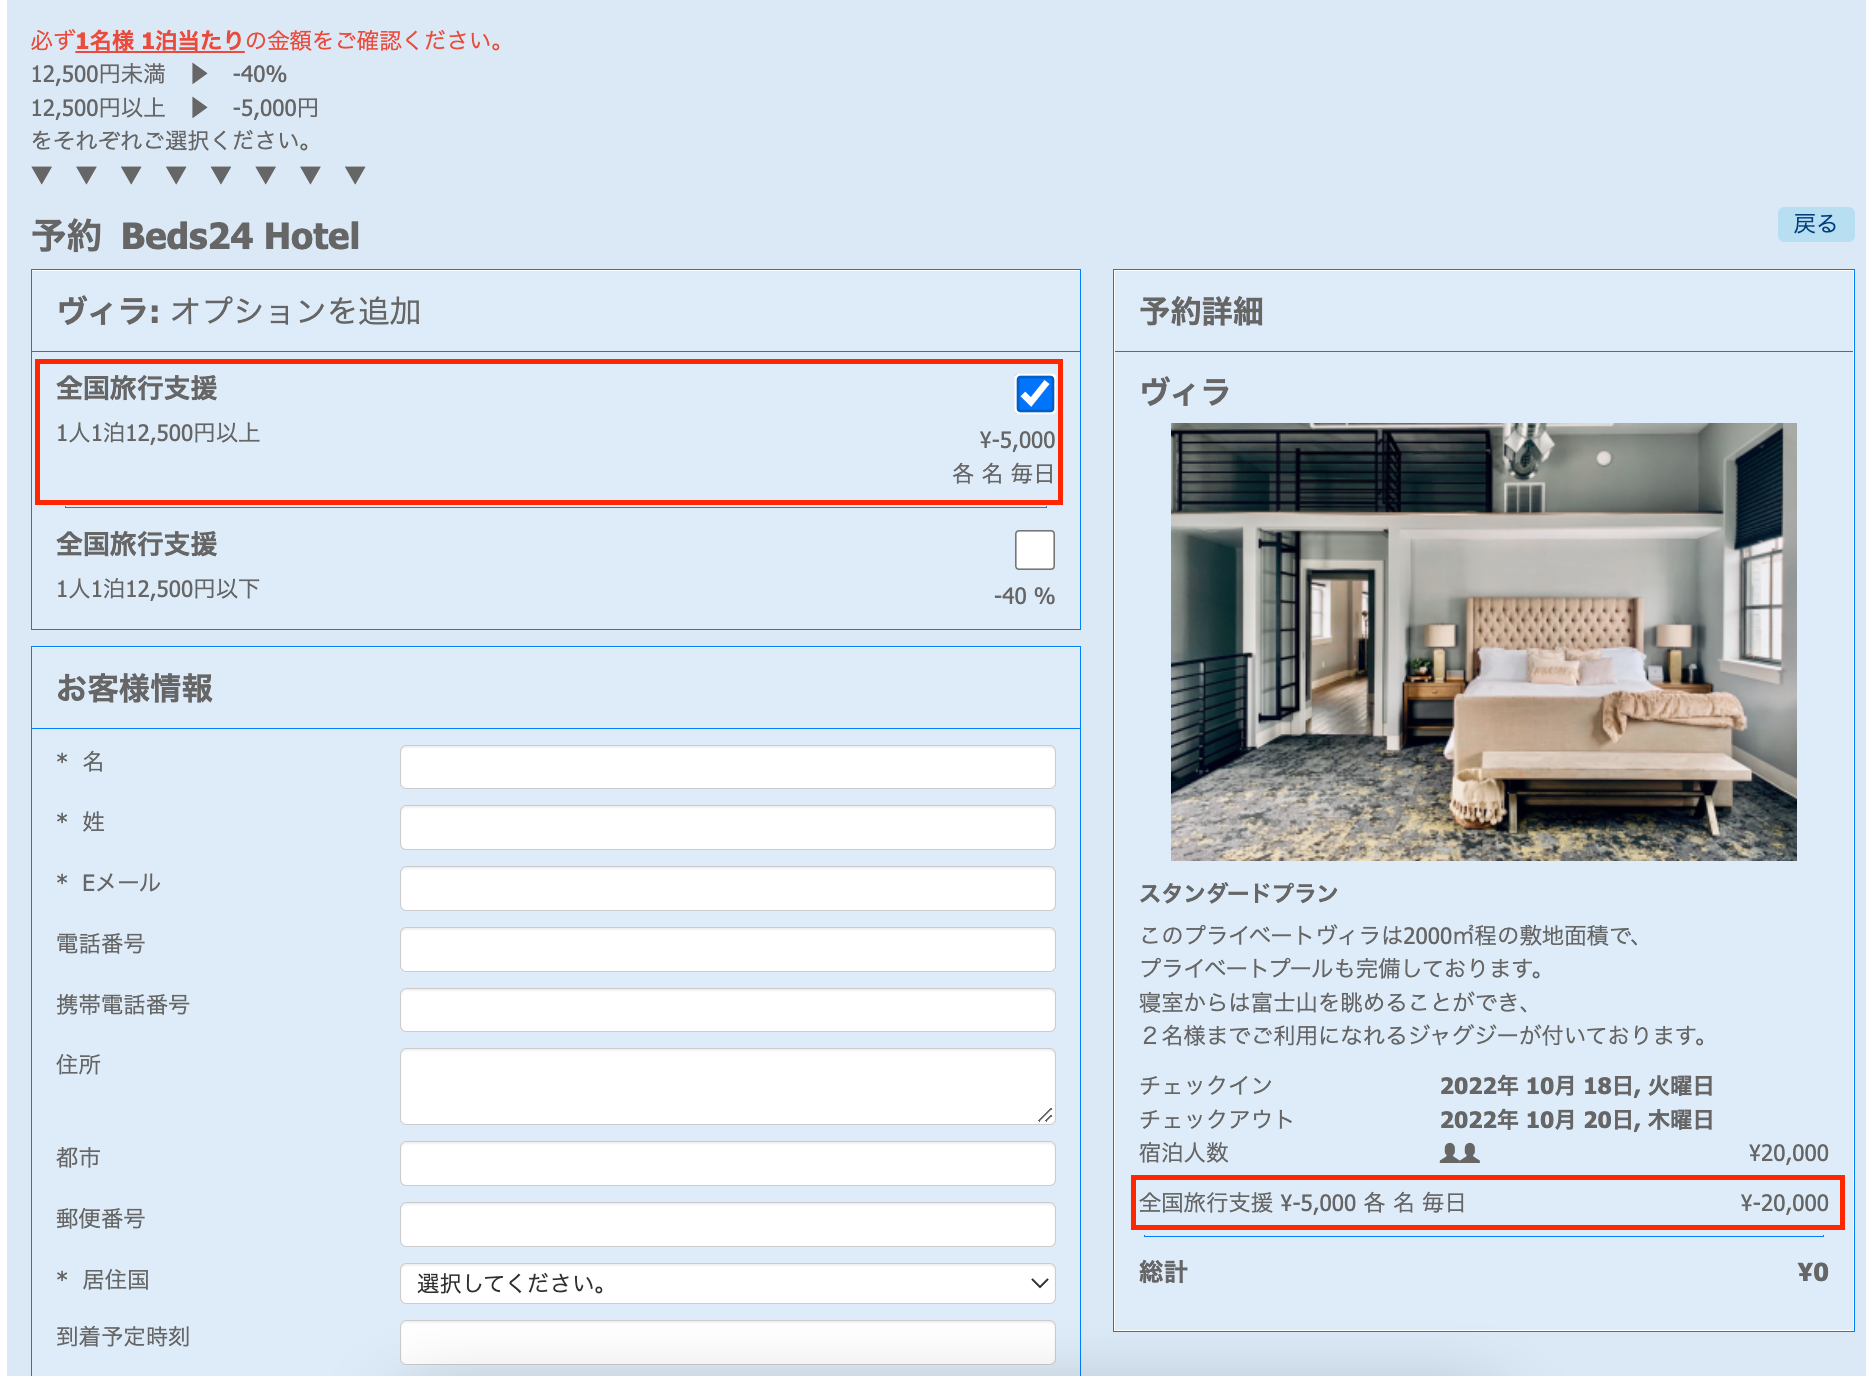This screenshot has height=1376, width=1866.
Task: Click the 姓 last name field
Action: [x=727, y=828]
